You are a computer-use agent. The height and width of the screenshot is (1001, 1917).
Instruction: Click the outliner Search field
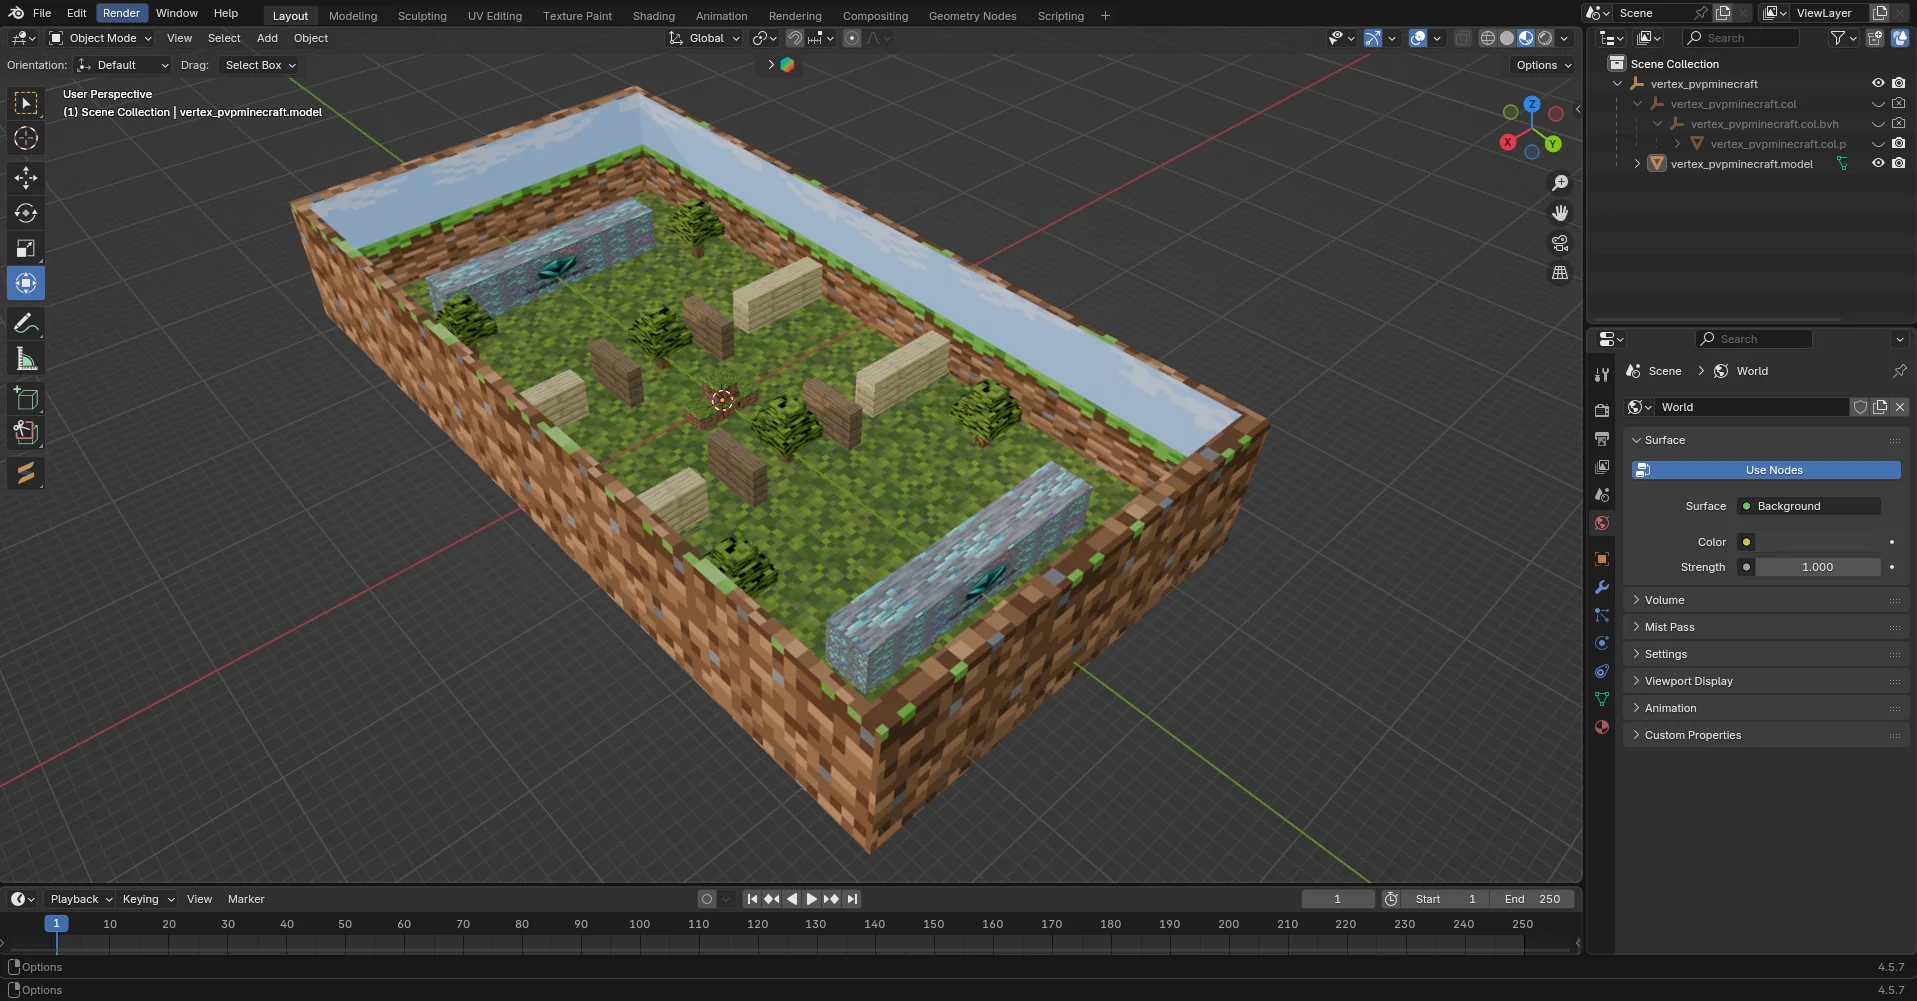tap(1740, 38)
